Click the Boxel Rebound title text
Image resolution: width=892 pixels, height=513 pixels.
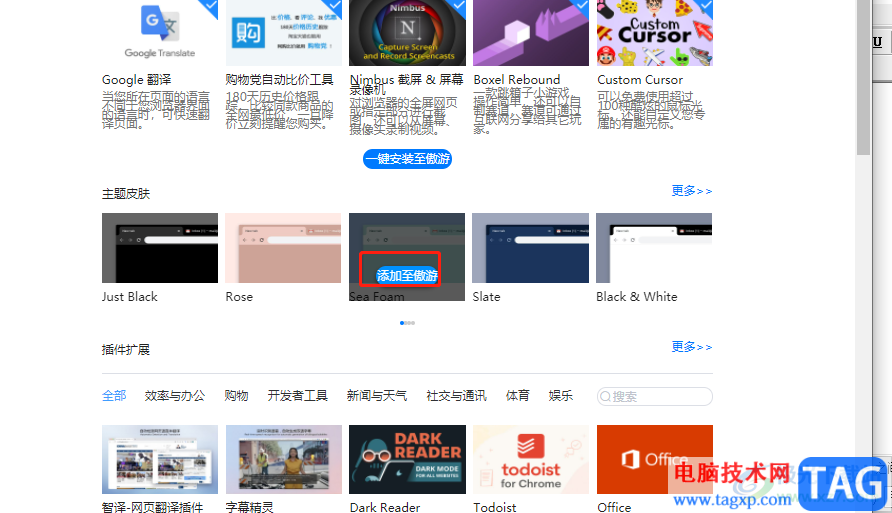coord(517,80)
